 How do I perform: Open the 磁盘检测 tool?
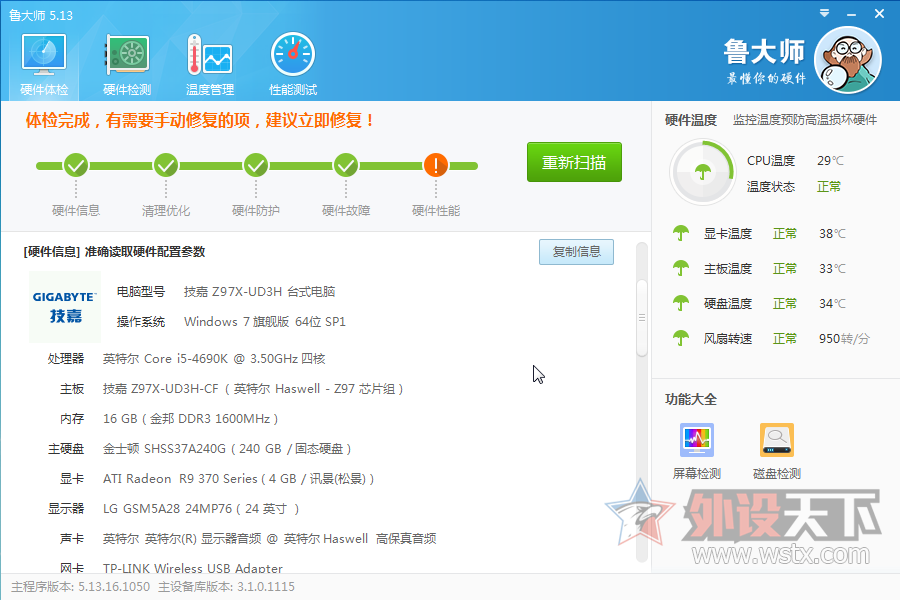[x=777, y=451]
